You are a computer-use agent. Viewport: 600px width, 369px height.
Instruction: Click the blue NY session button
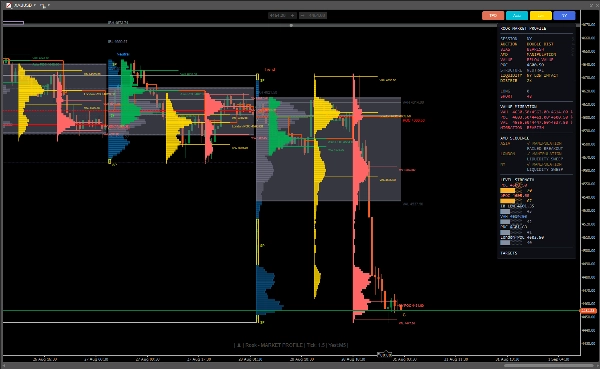(x=564, y=16)
